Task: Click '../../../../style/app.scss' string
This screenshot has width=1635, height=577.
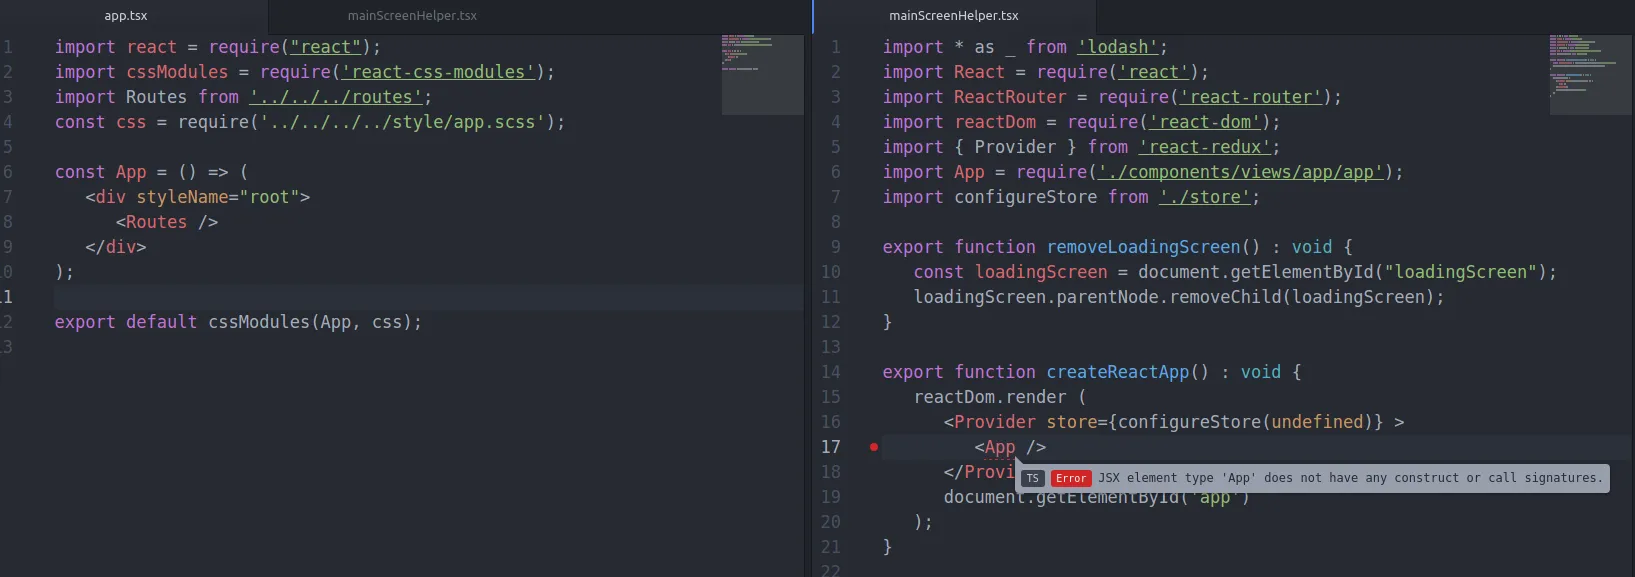Action: coord(402,122)
